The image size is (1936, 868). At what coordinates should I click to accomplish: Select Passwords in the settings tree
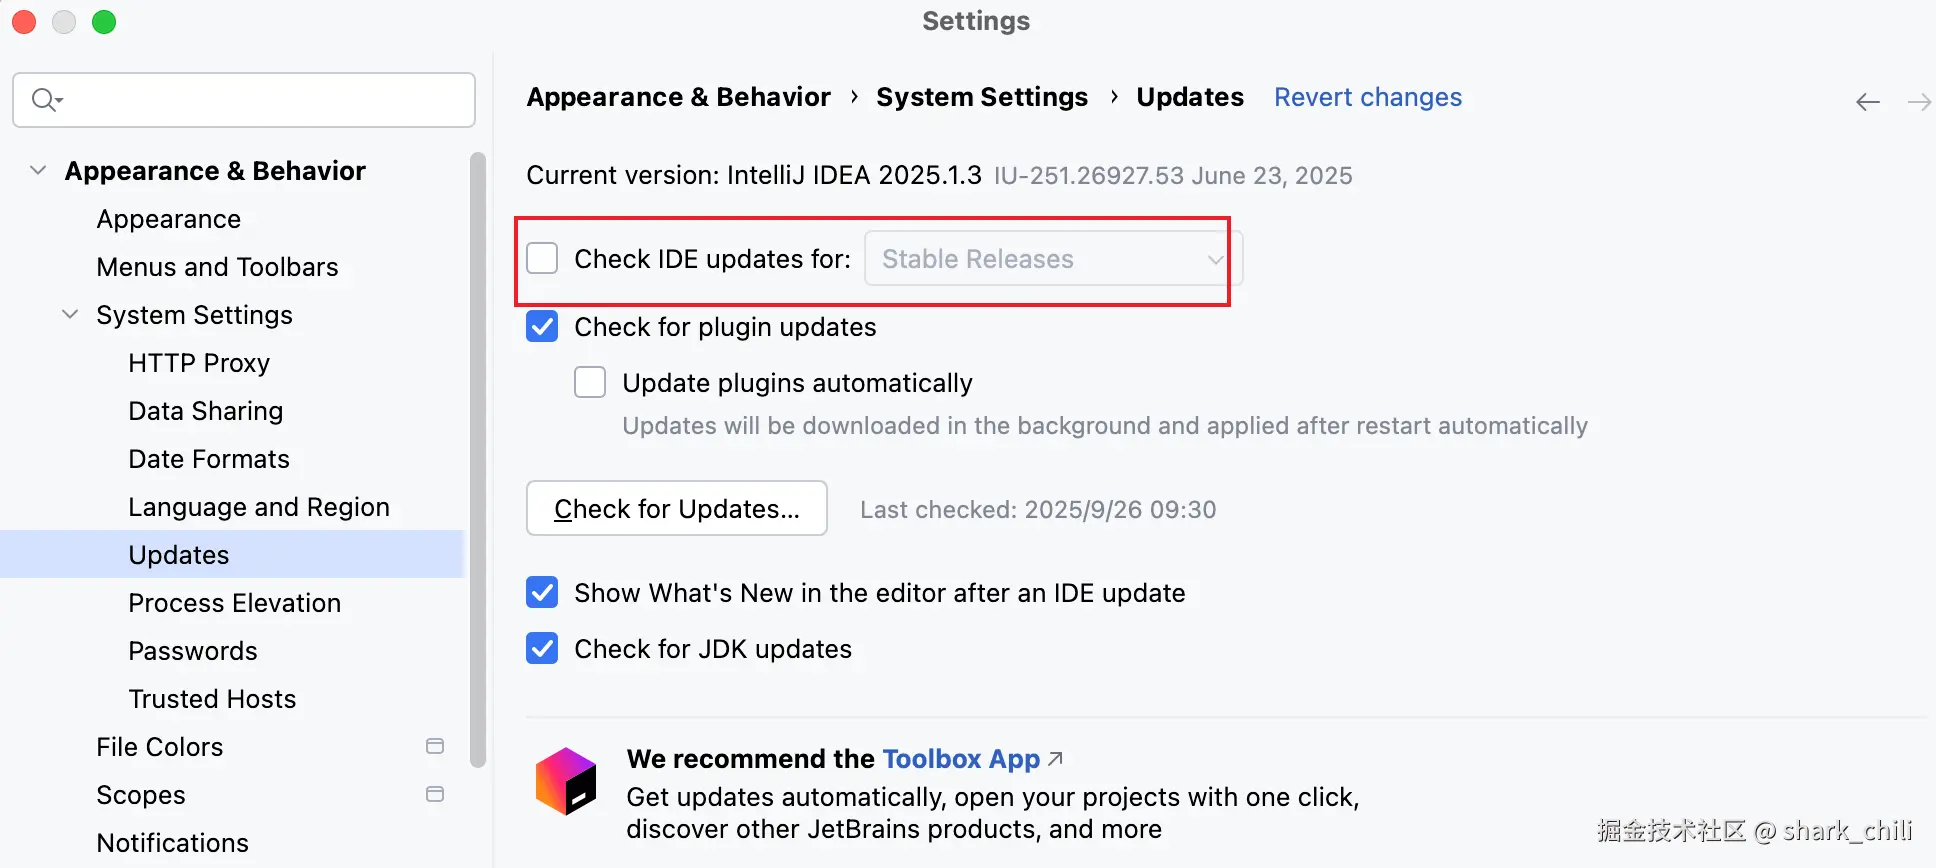coord(193,651)
